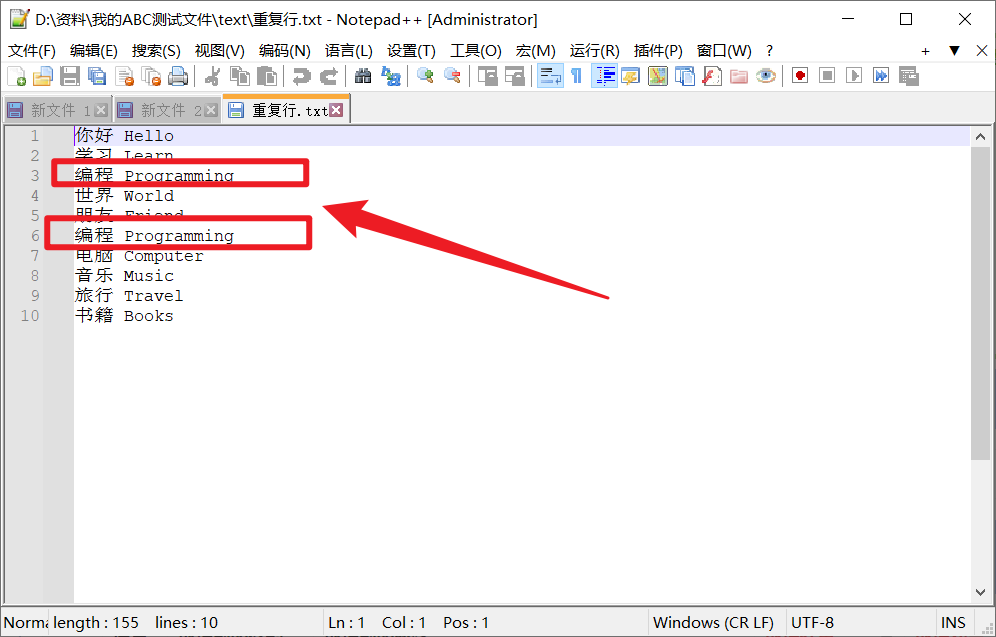Play back the recorded macro

click(854, 76)
